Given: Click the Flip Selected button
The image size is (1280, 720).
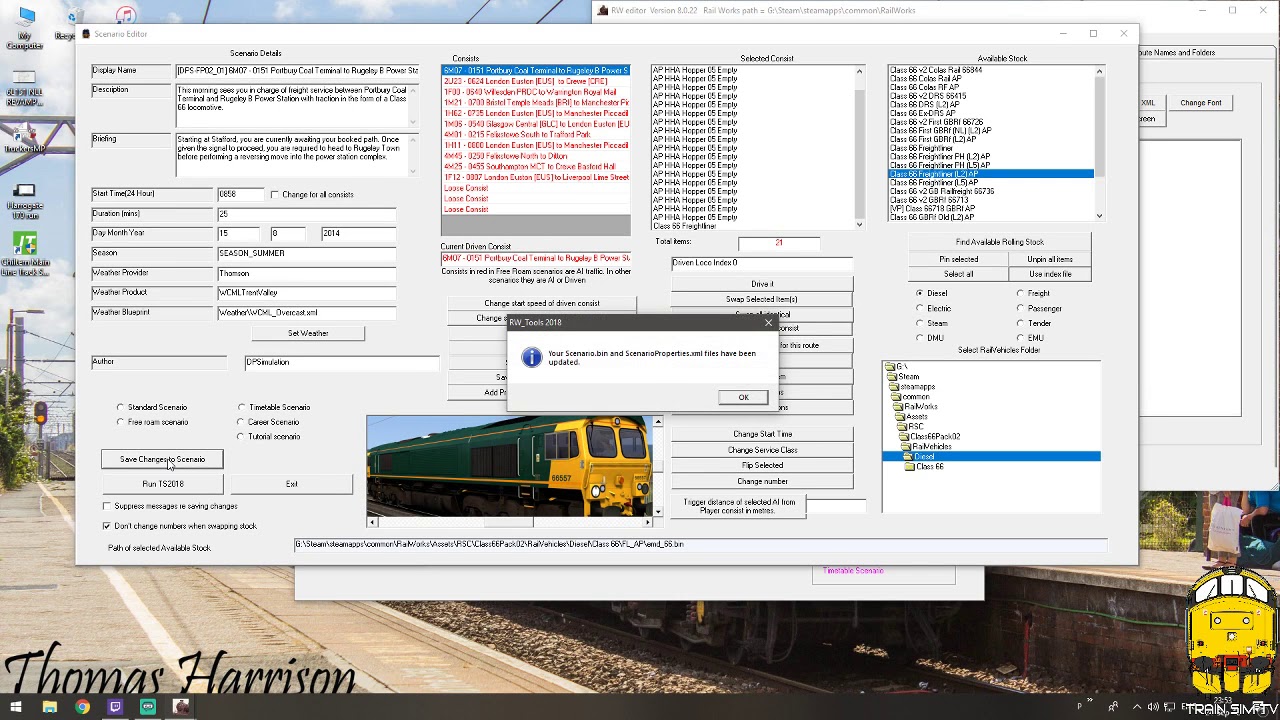Looking at the screenshot, I should (x=762, y=466).
